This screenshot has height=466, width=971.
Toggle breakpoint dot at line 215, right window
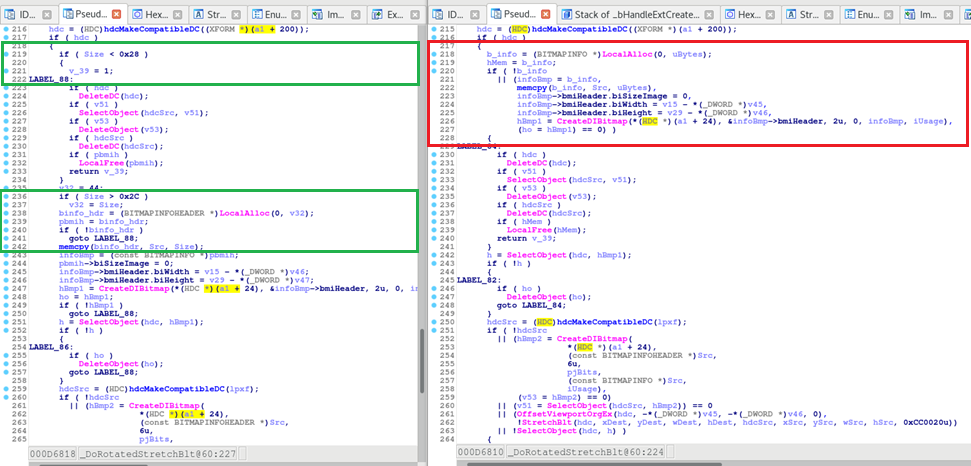pyautogui.click(x=433, y=29)
